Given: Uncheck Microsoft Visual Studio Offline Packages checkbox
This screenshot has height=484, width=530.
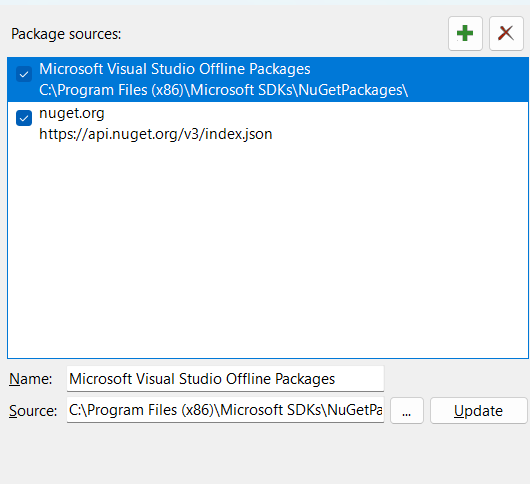Looking at the screenshot, I should (24, 74).
